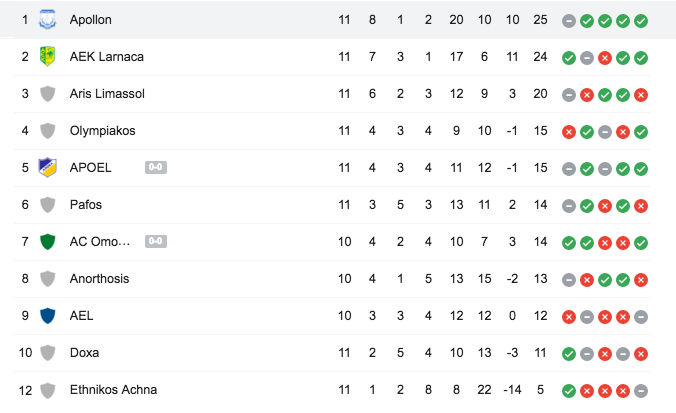Click the Ethnikos Achna team name
The height and width of the screenshot is (413, 676).
click(113, 390)
